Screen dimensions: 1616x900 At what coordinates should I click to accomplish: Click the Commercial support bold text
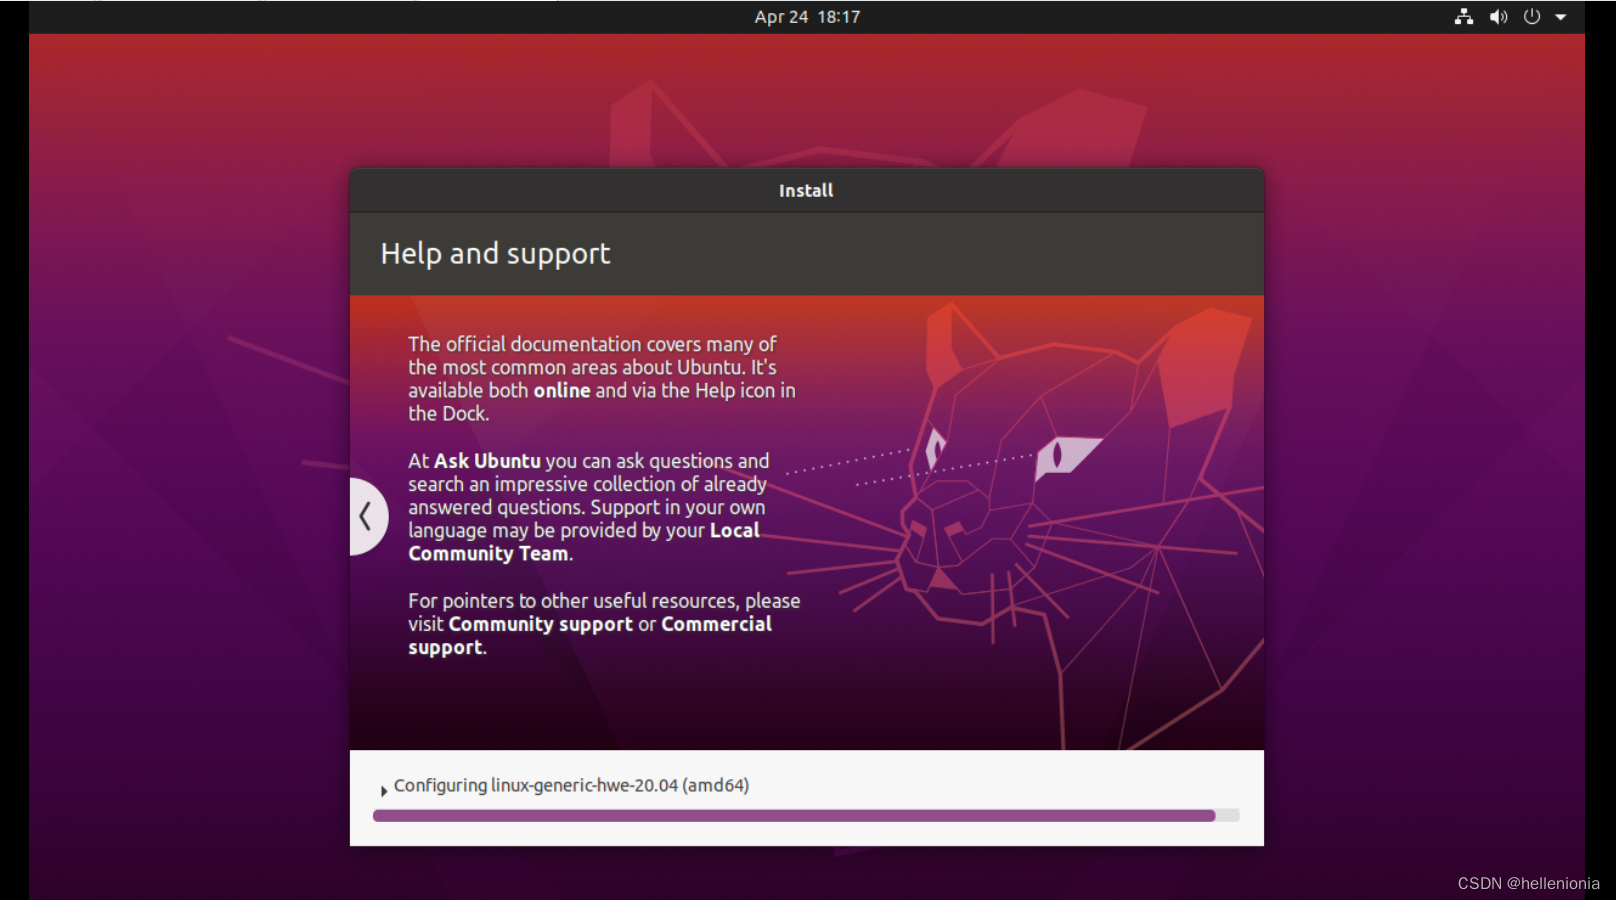click(716, 624)
